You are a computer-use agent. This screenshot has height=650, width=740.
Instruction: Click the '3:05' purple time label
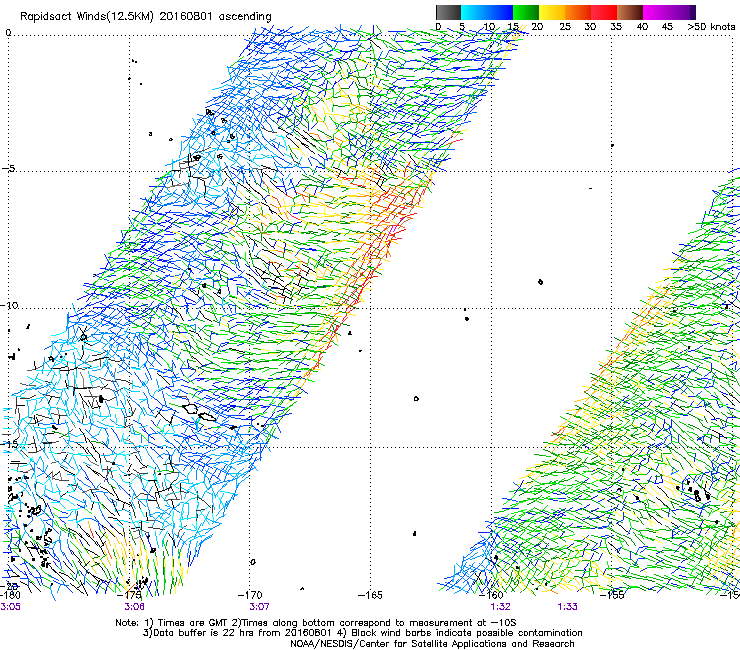click(x=10, y=607)
